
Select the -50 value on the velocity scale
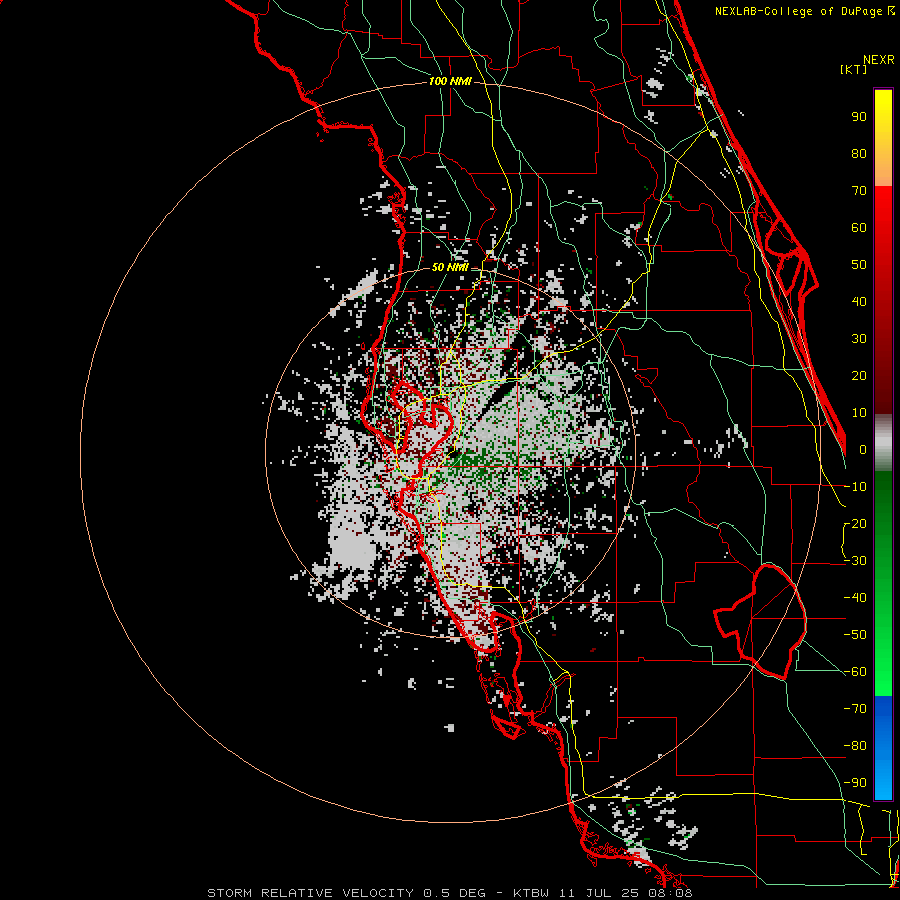855,635
